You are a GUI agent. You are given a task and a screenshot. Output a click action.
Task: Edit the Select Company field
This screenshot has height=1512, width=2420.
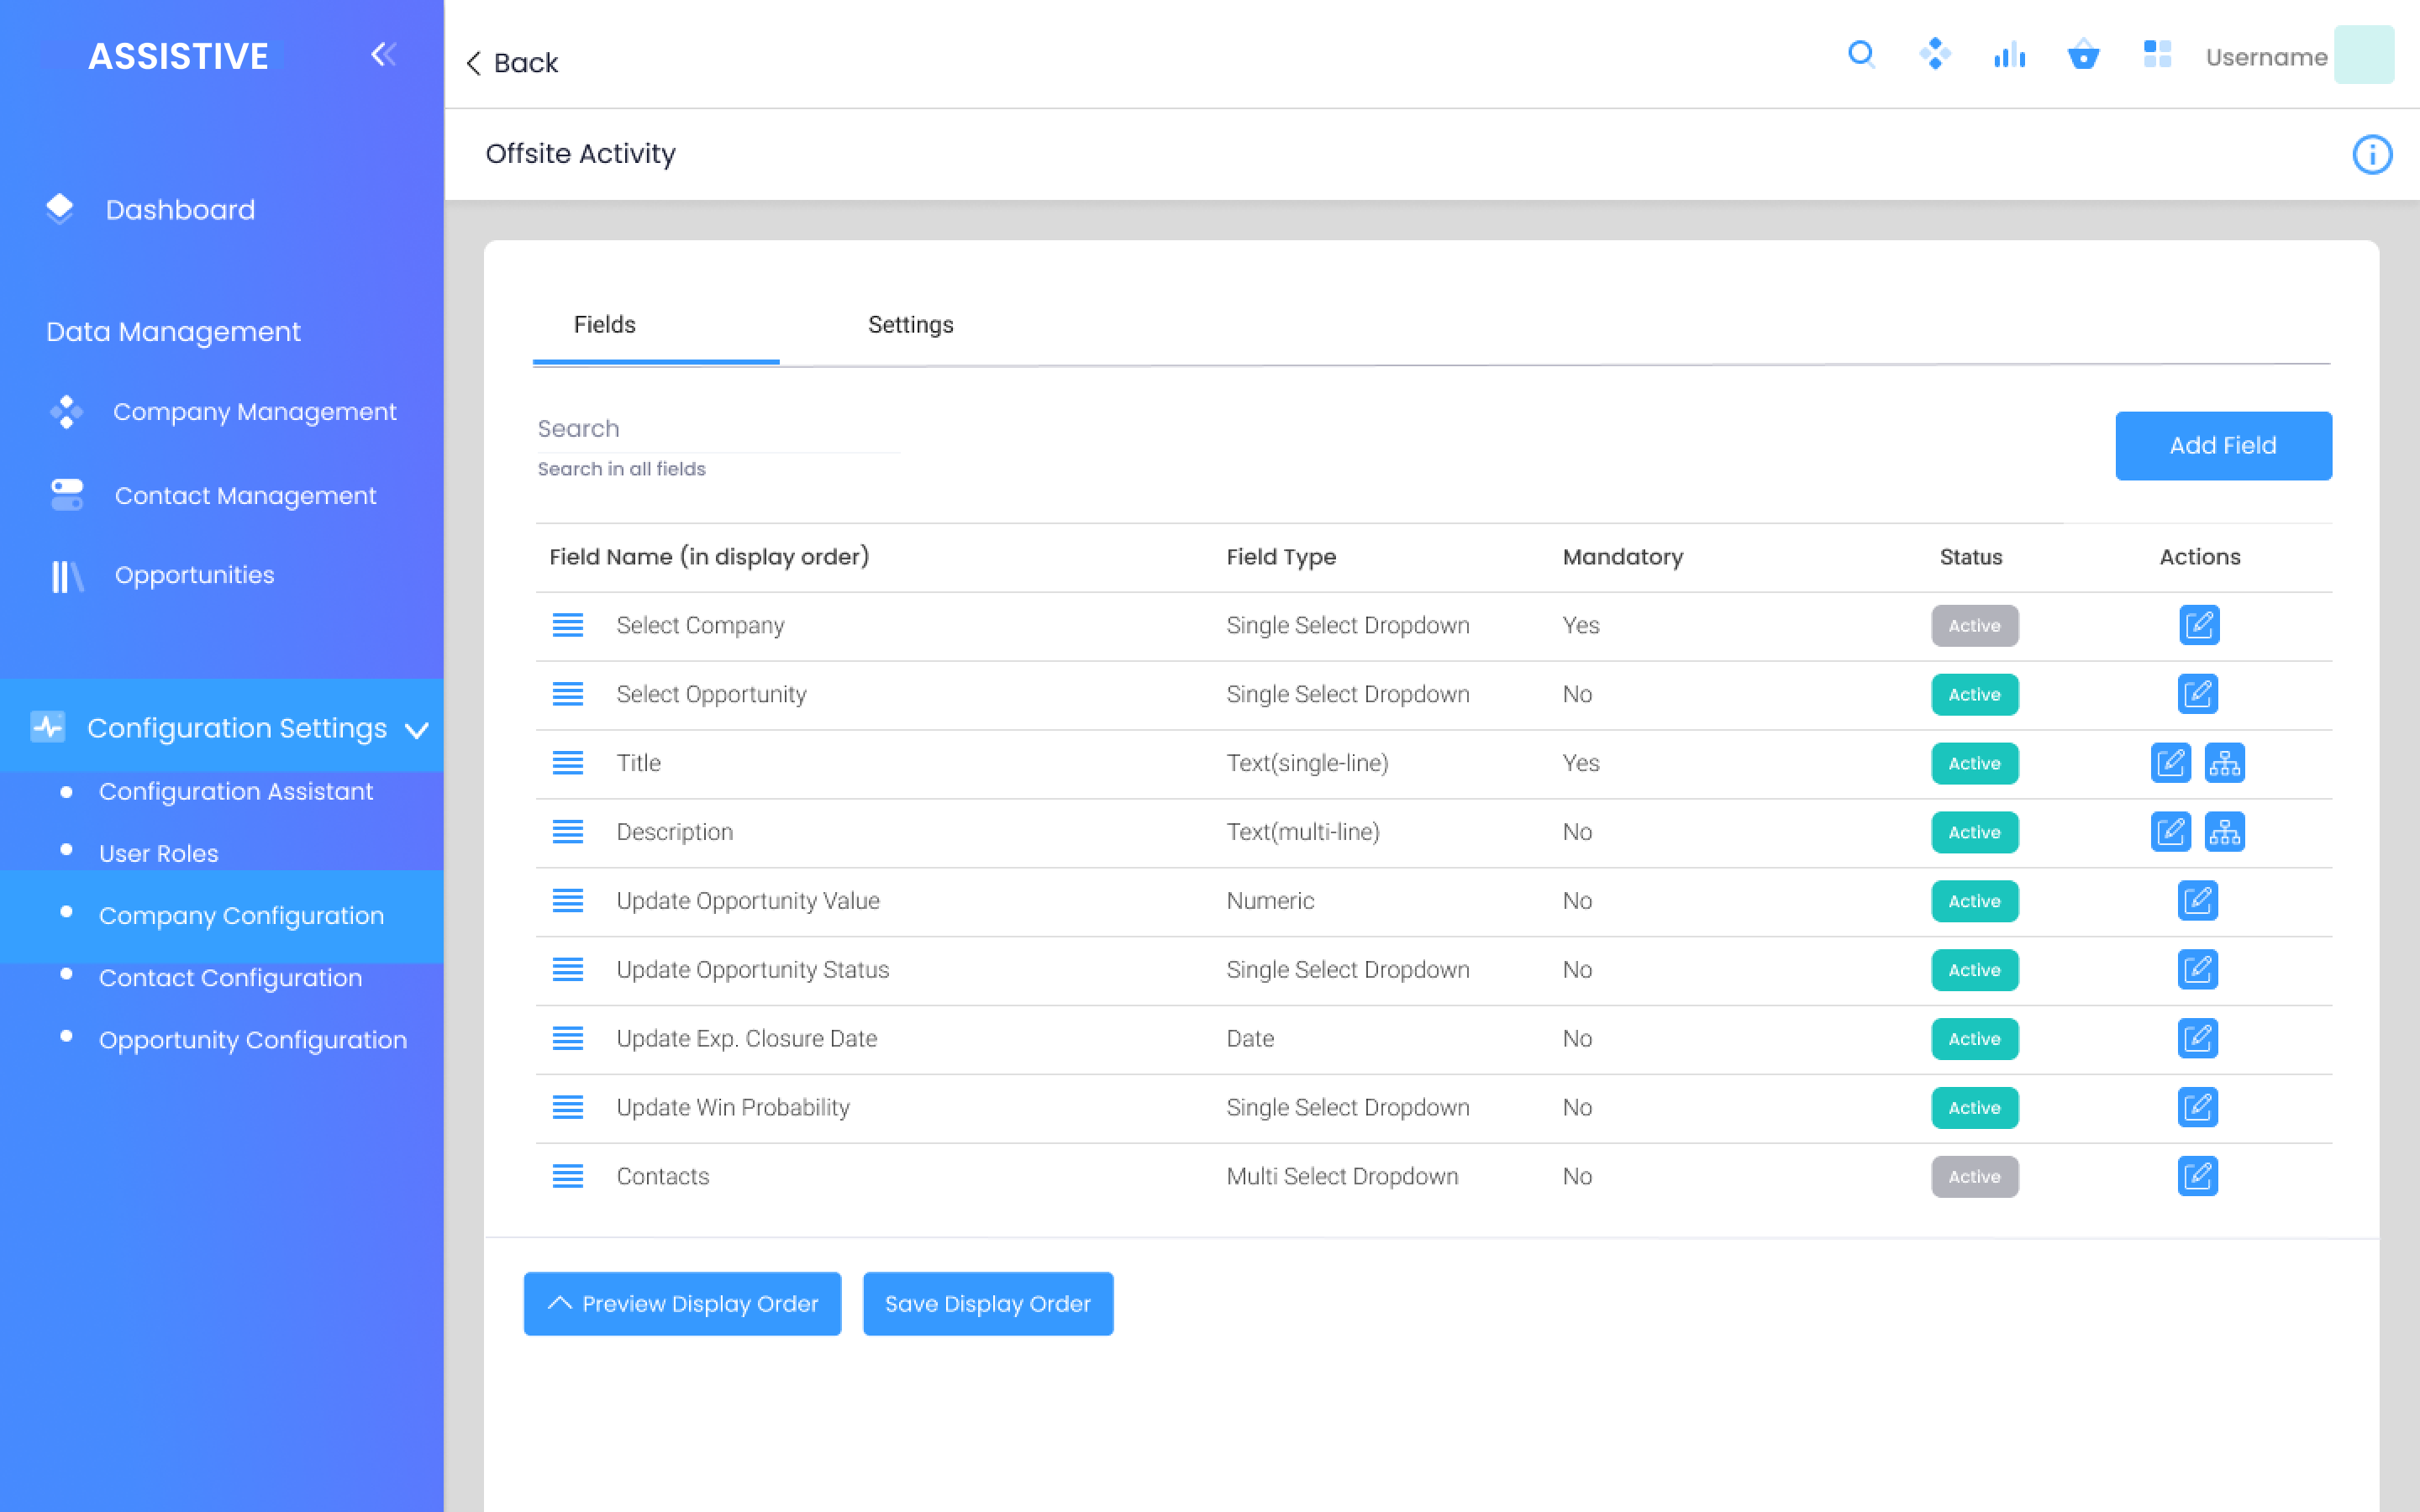point(2199,625)
